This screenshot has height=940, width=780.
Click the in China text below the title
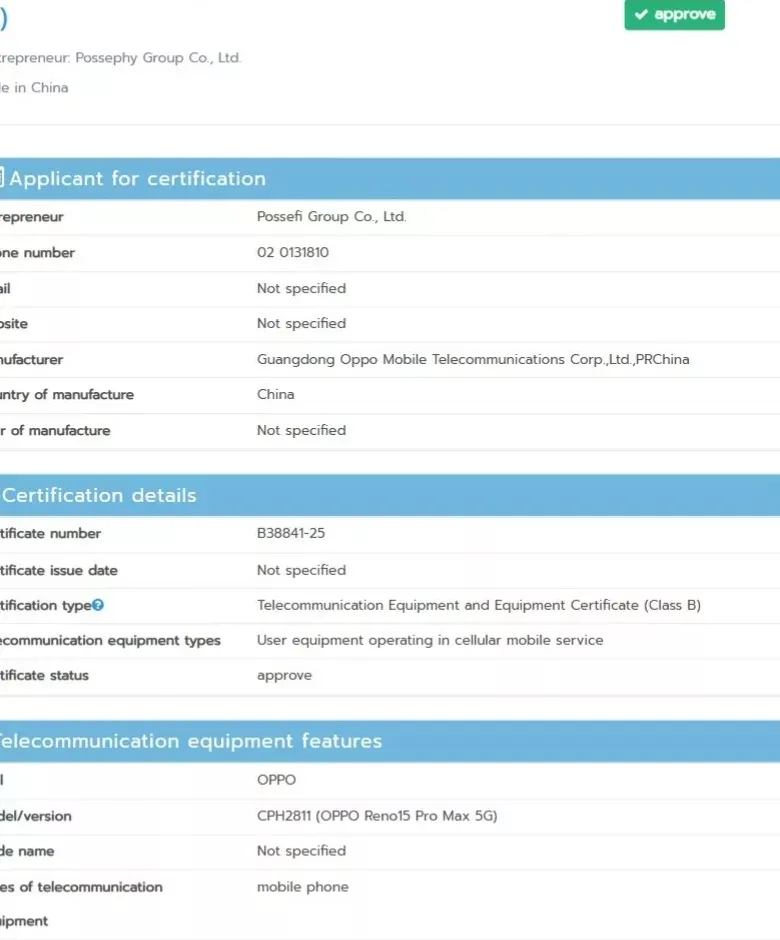click(35, 88)
